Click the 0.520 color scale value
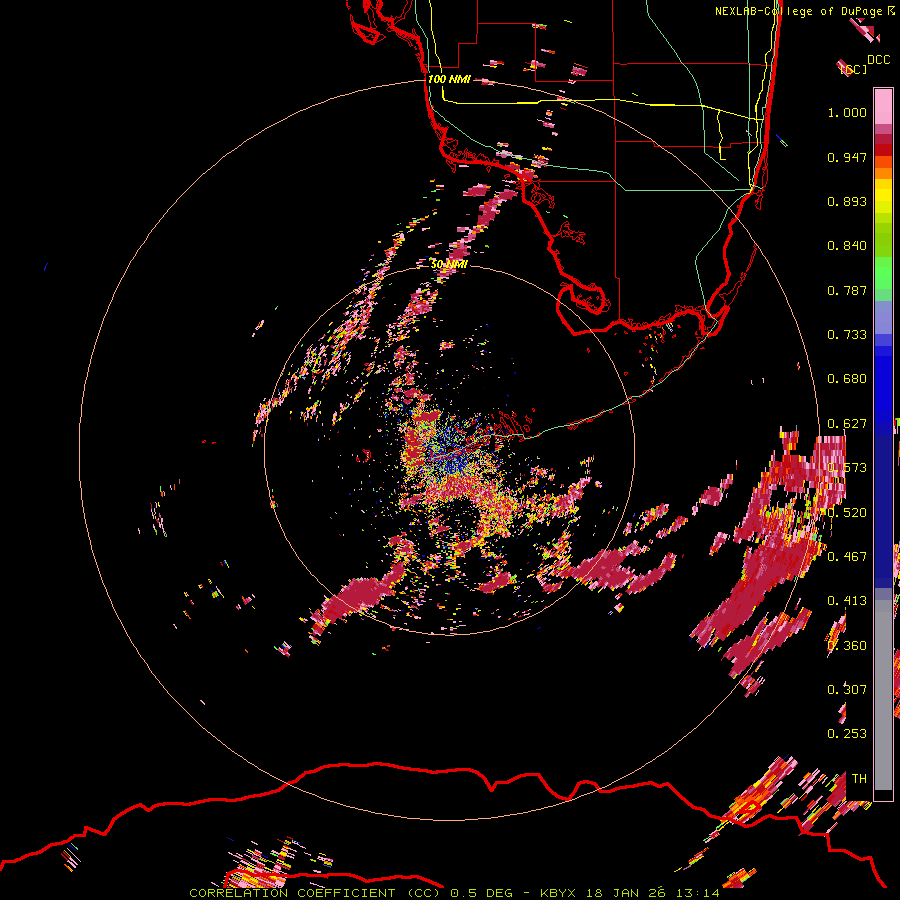The width and height of the screenshot is (900, 900). [x=847, y=513]
